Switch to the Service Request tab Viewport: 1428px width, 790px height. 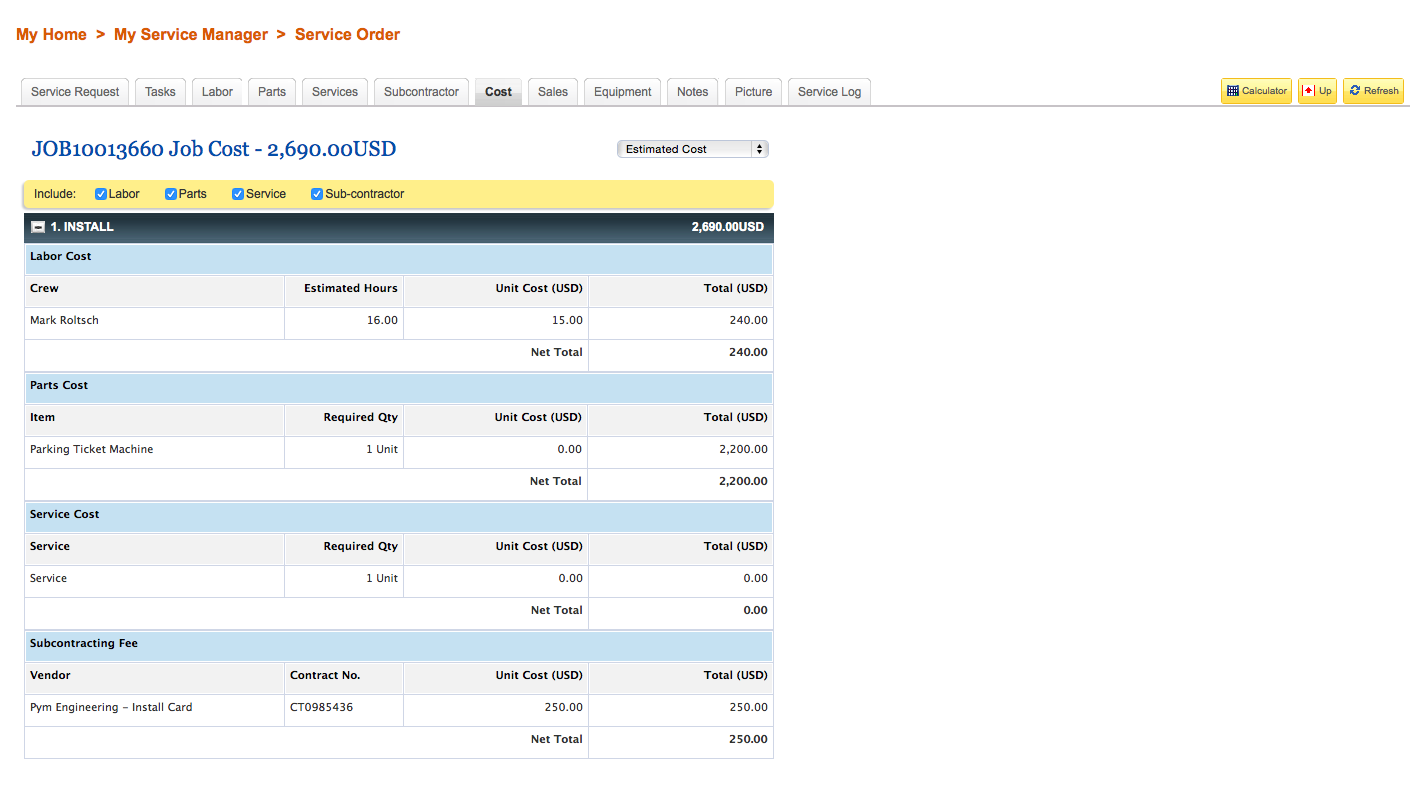point(75,92)
